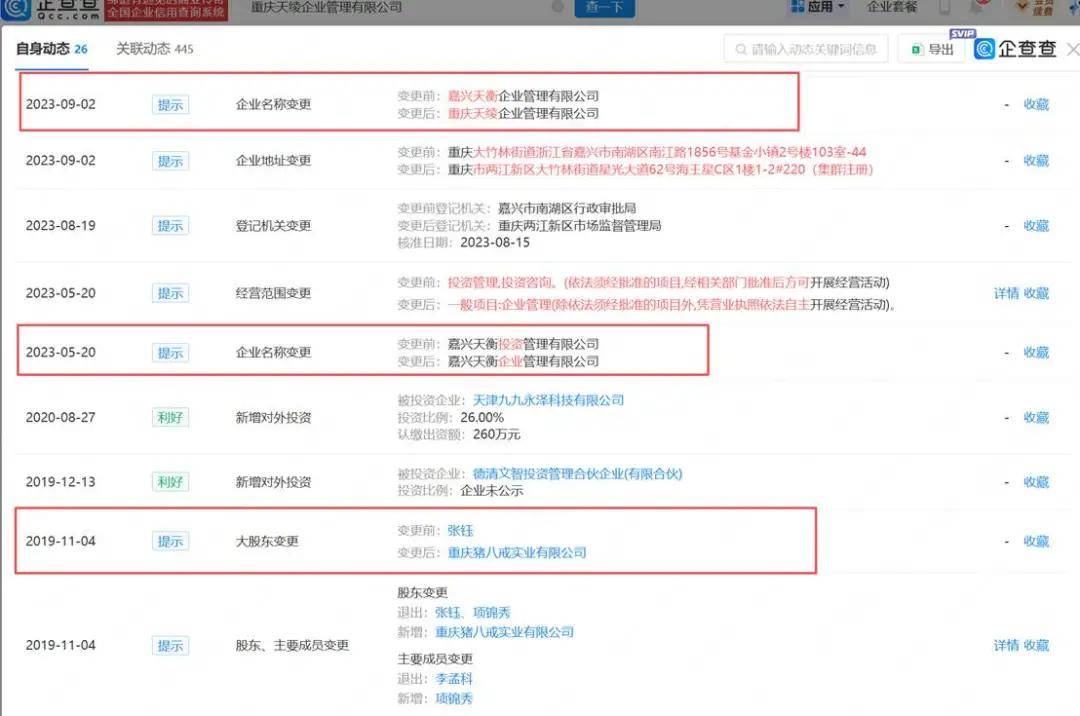Open 张钰 link under 股东变更 退出

(448, 613)
